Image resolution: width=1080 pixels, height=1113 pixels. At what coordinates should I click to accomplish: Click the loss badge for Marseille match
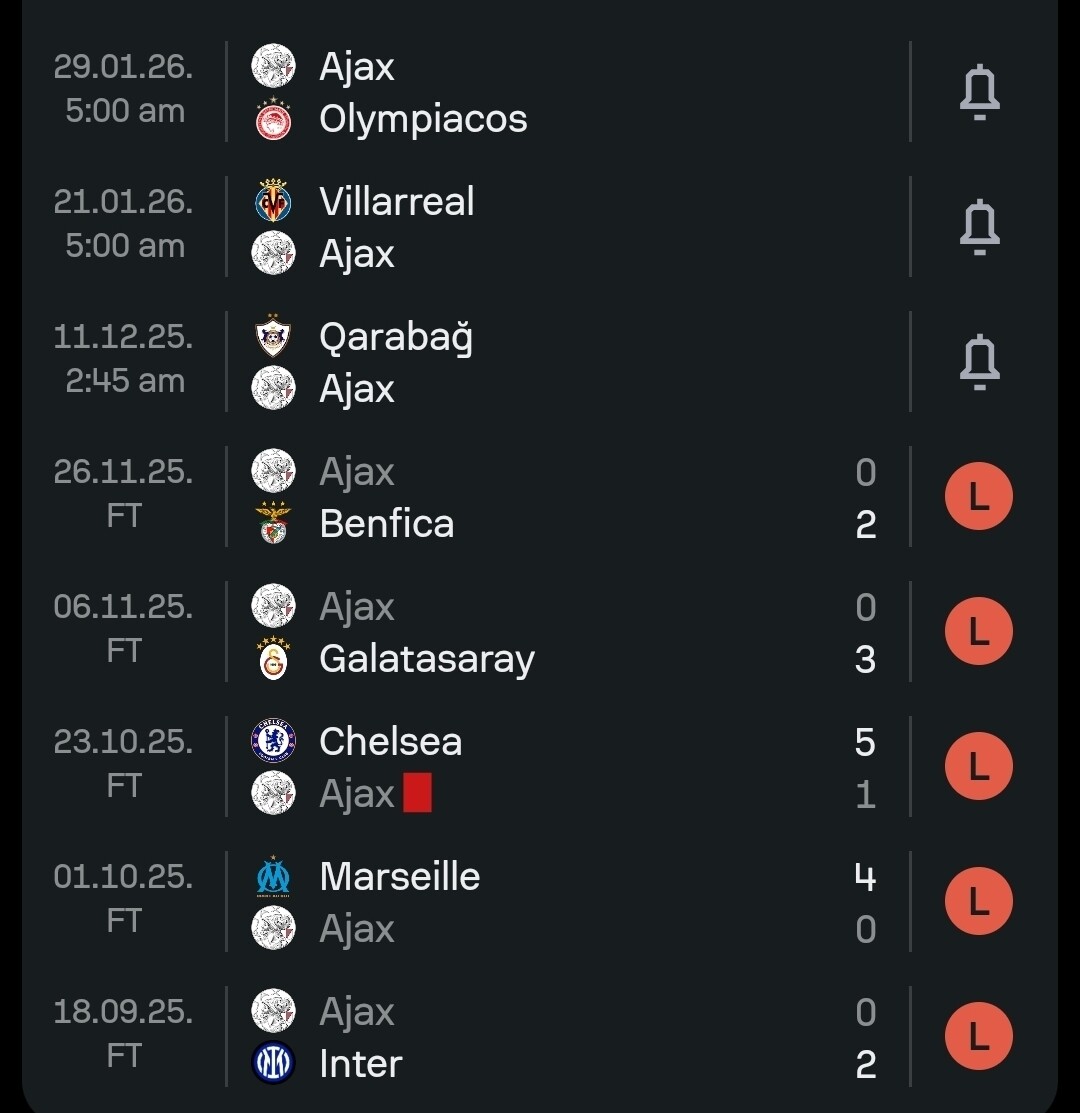coord(979,902)
